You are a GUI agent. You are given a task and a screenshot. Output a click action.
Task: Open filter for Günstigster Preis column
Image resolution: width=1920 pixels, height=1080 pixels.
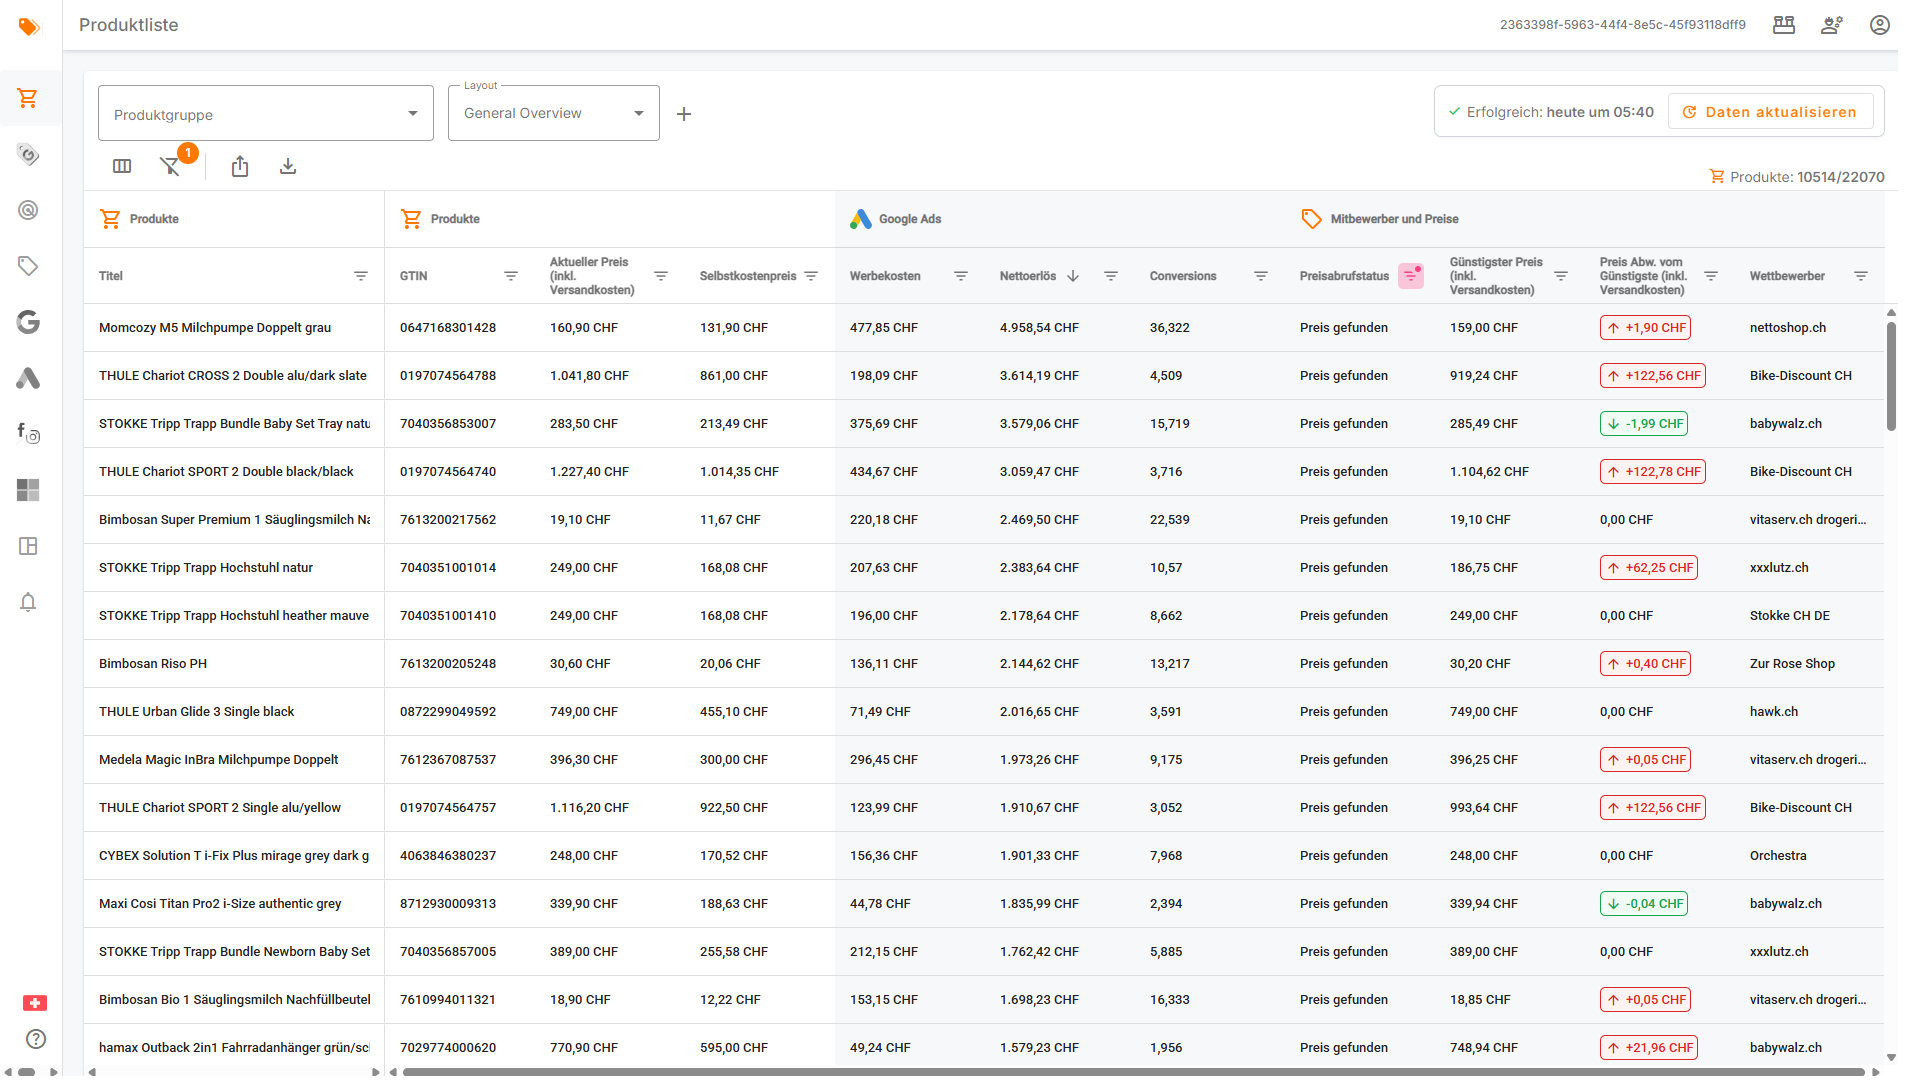pos(1561,276)
